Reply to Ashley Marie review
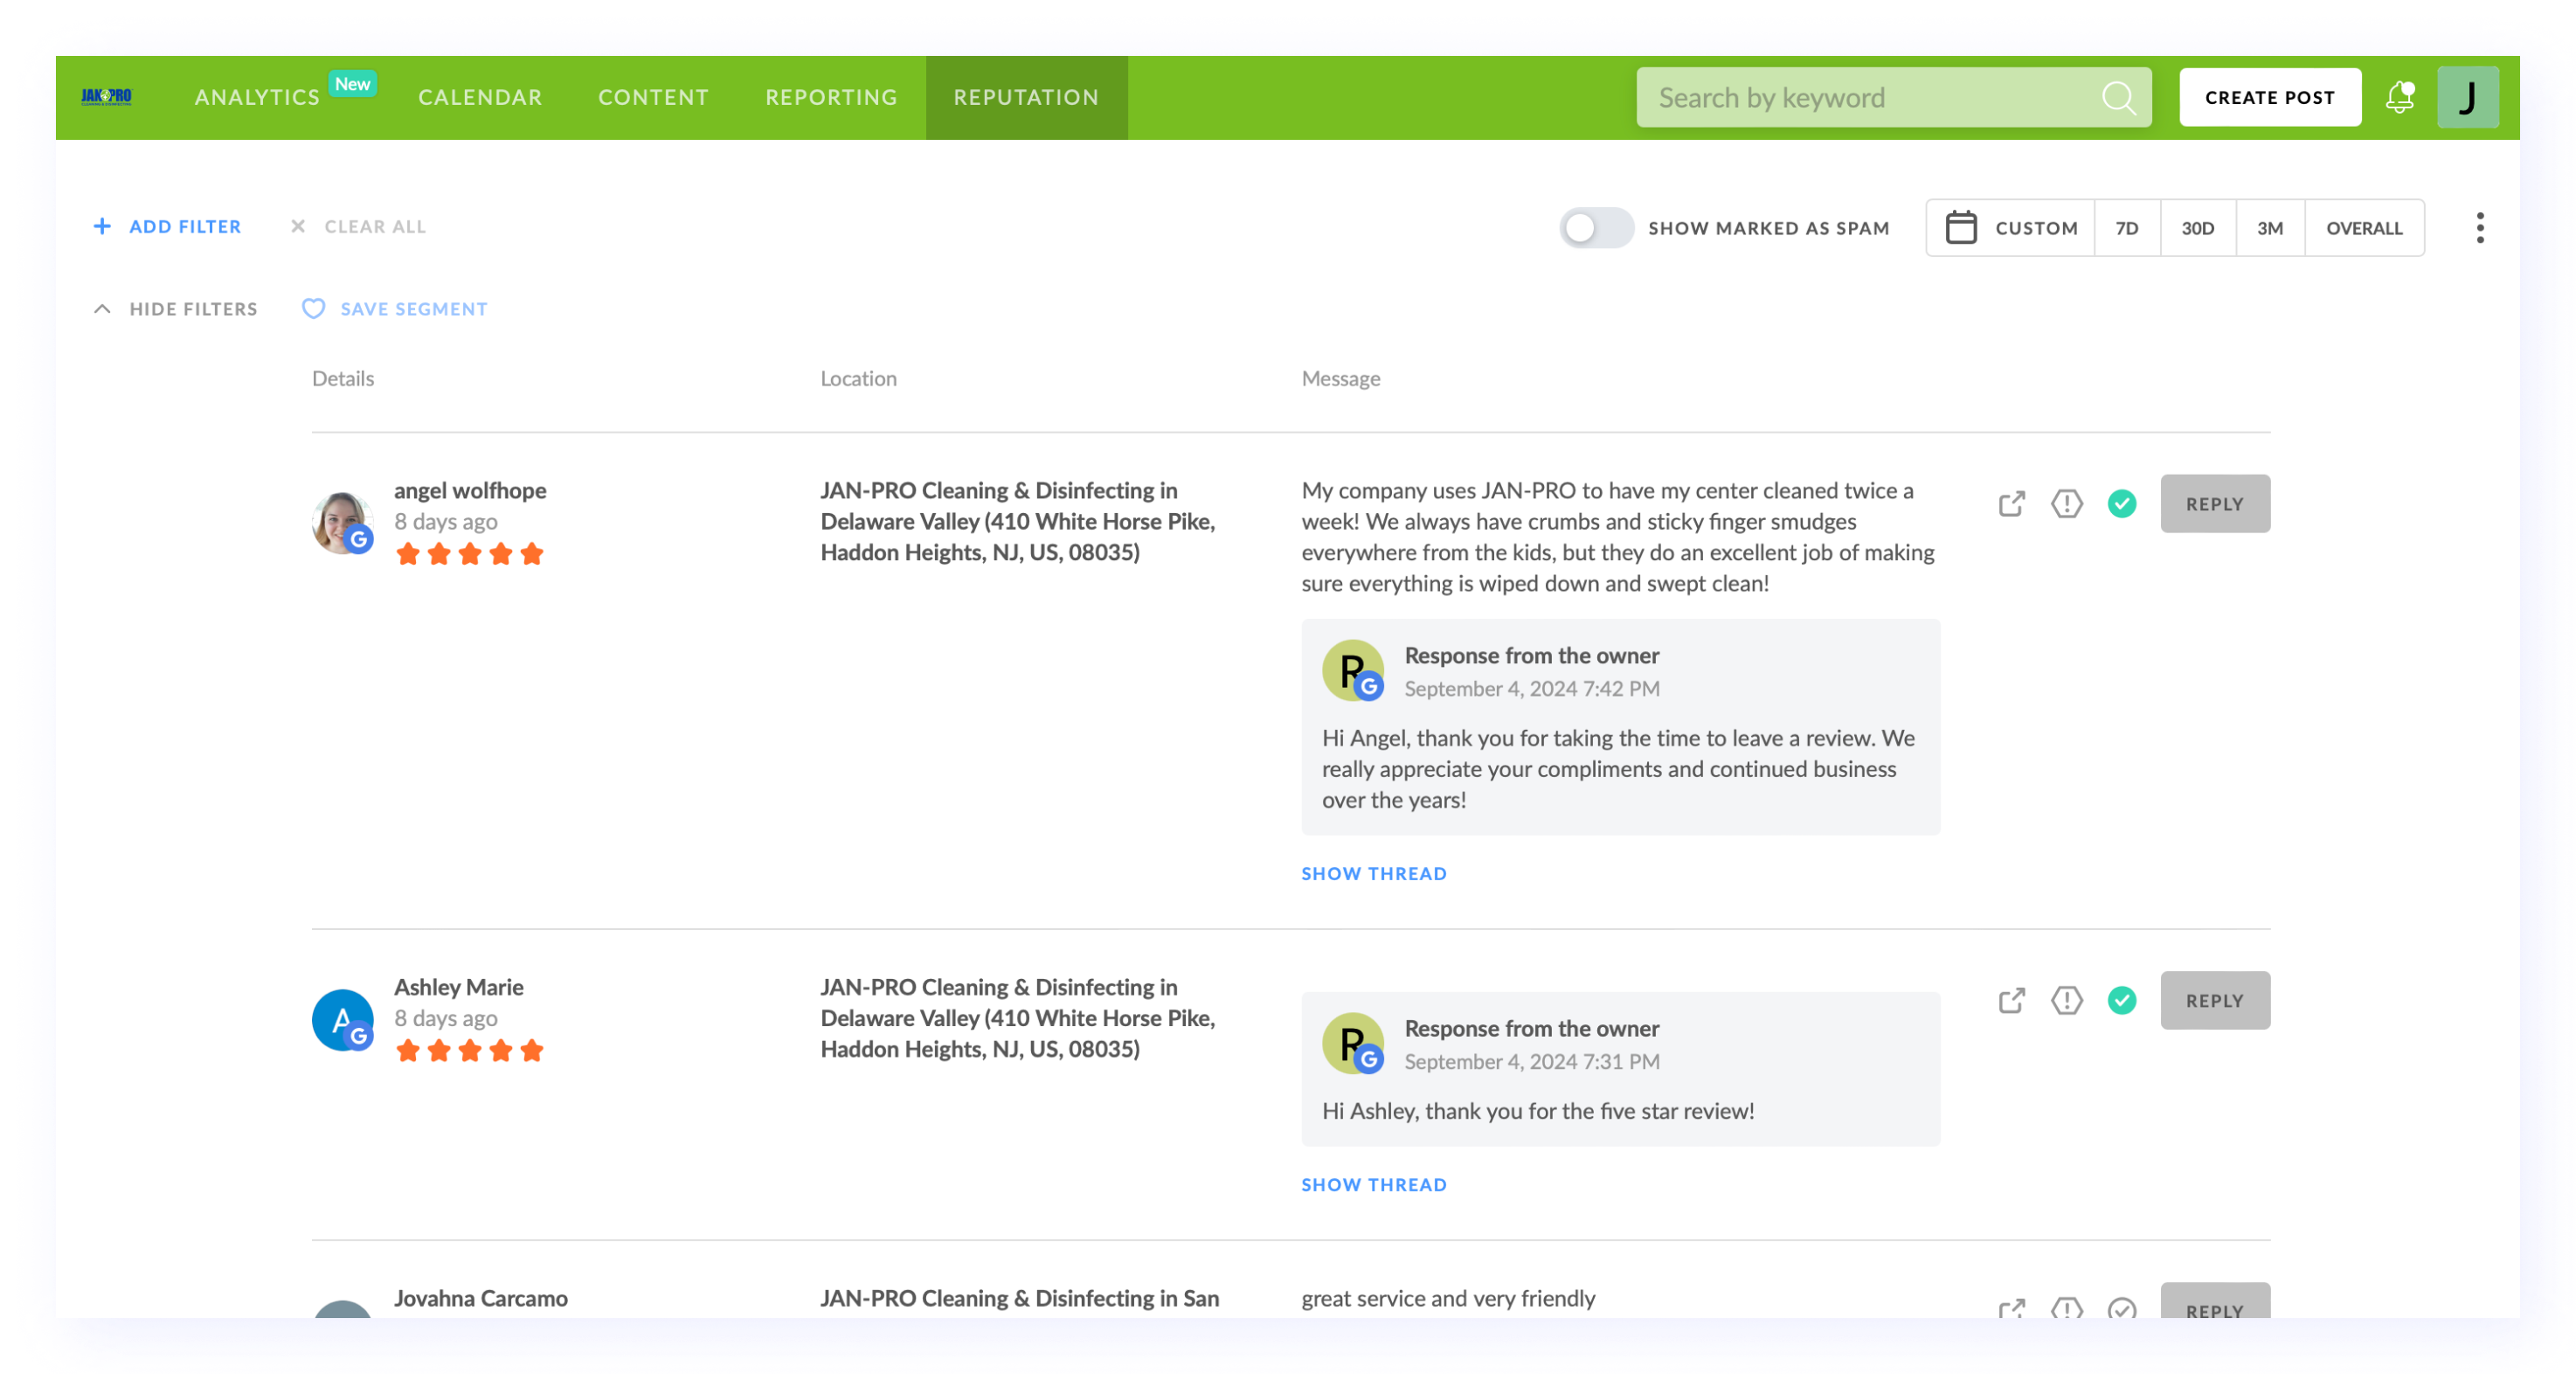 click(2214, 1000)
